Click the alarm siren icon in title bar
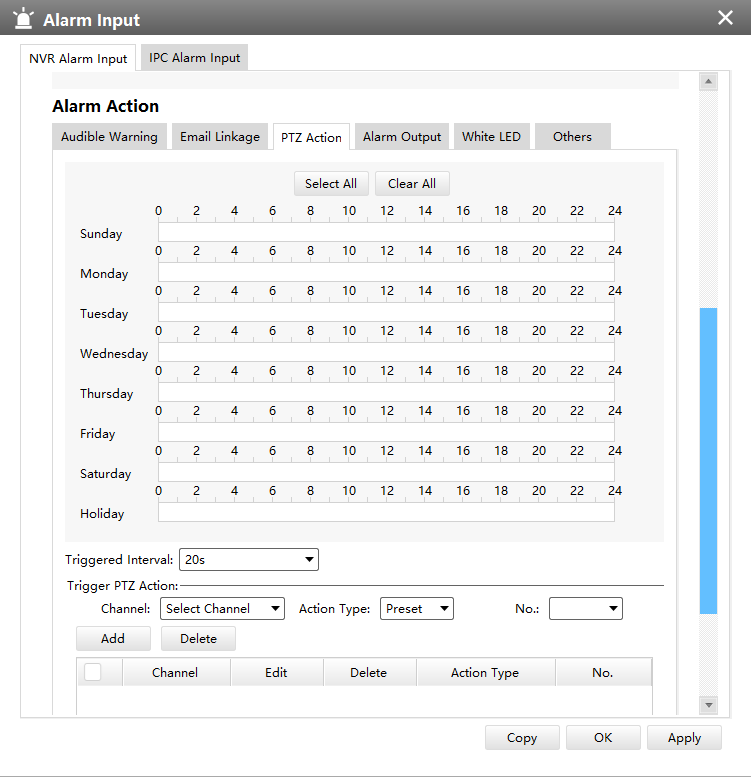The image size is (751, 777). tap(24, 19)
